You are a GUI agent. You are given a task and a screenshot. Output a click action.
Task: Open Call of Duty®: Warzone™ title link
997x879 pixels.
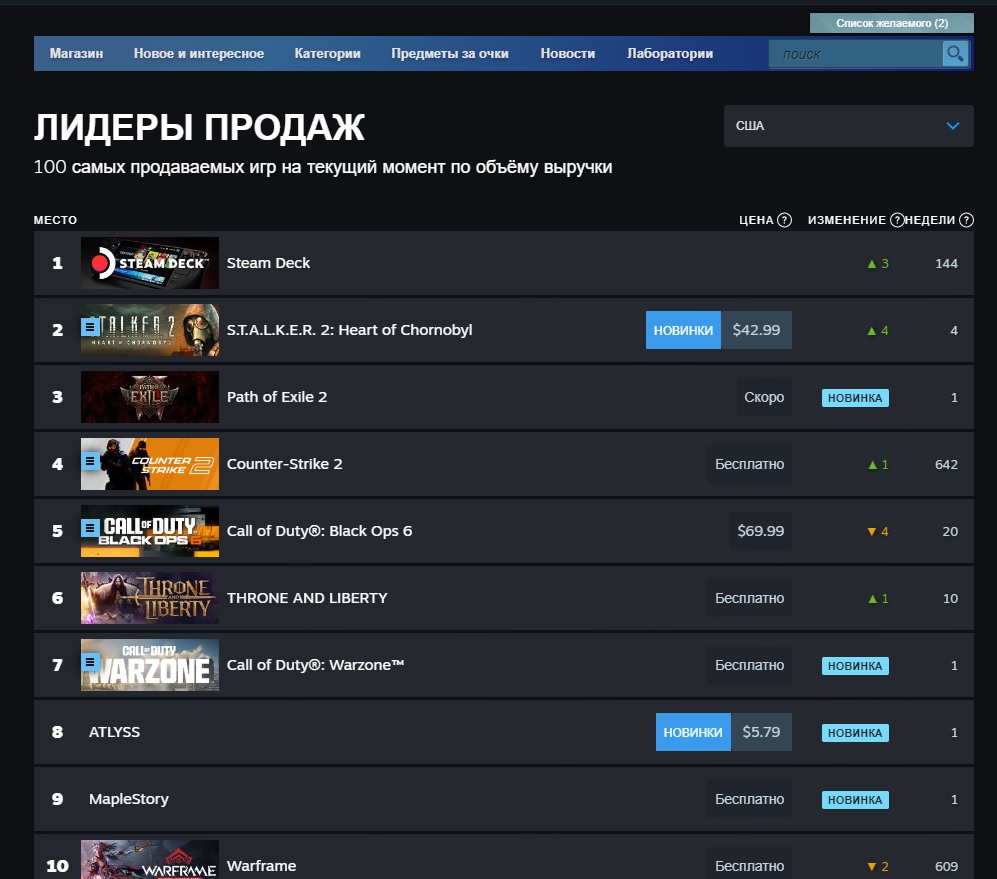(x=315, y=665)
